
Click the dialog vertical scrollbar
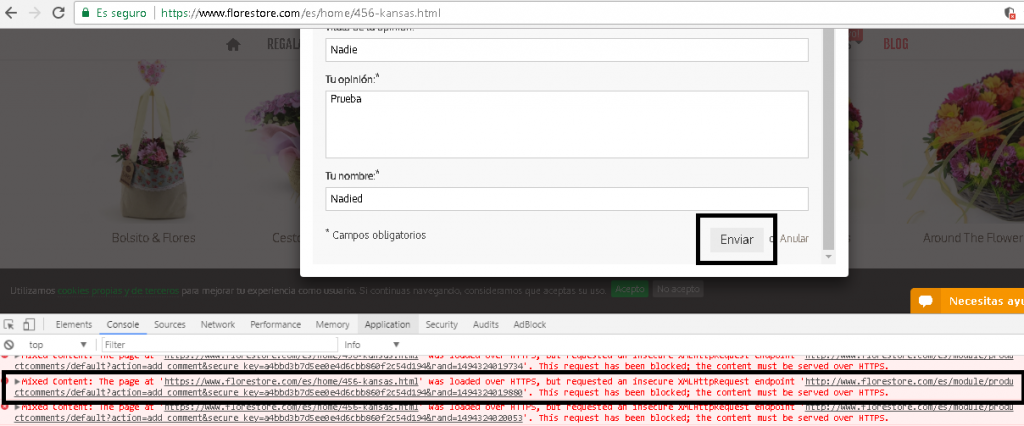pos(828,138)
